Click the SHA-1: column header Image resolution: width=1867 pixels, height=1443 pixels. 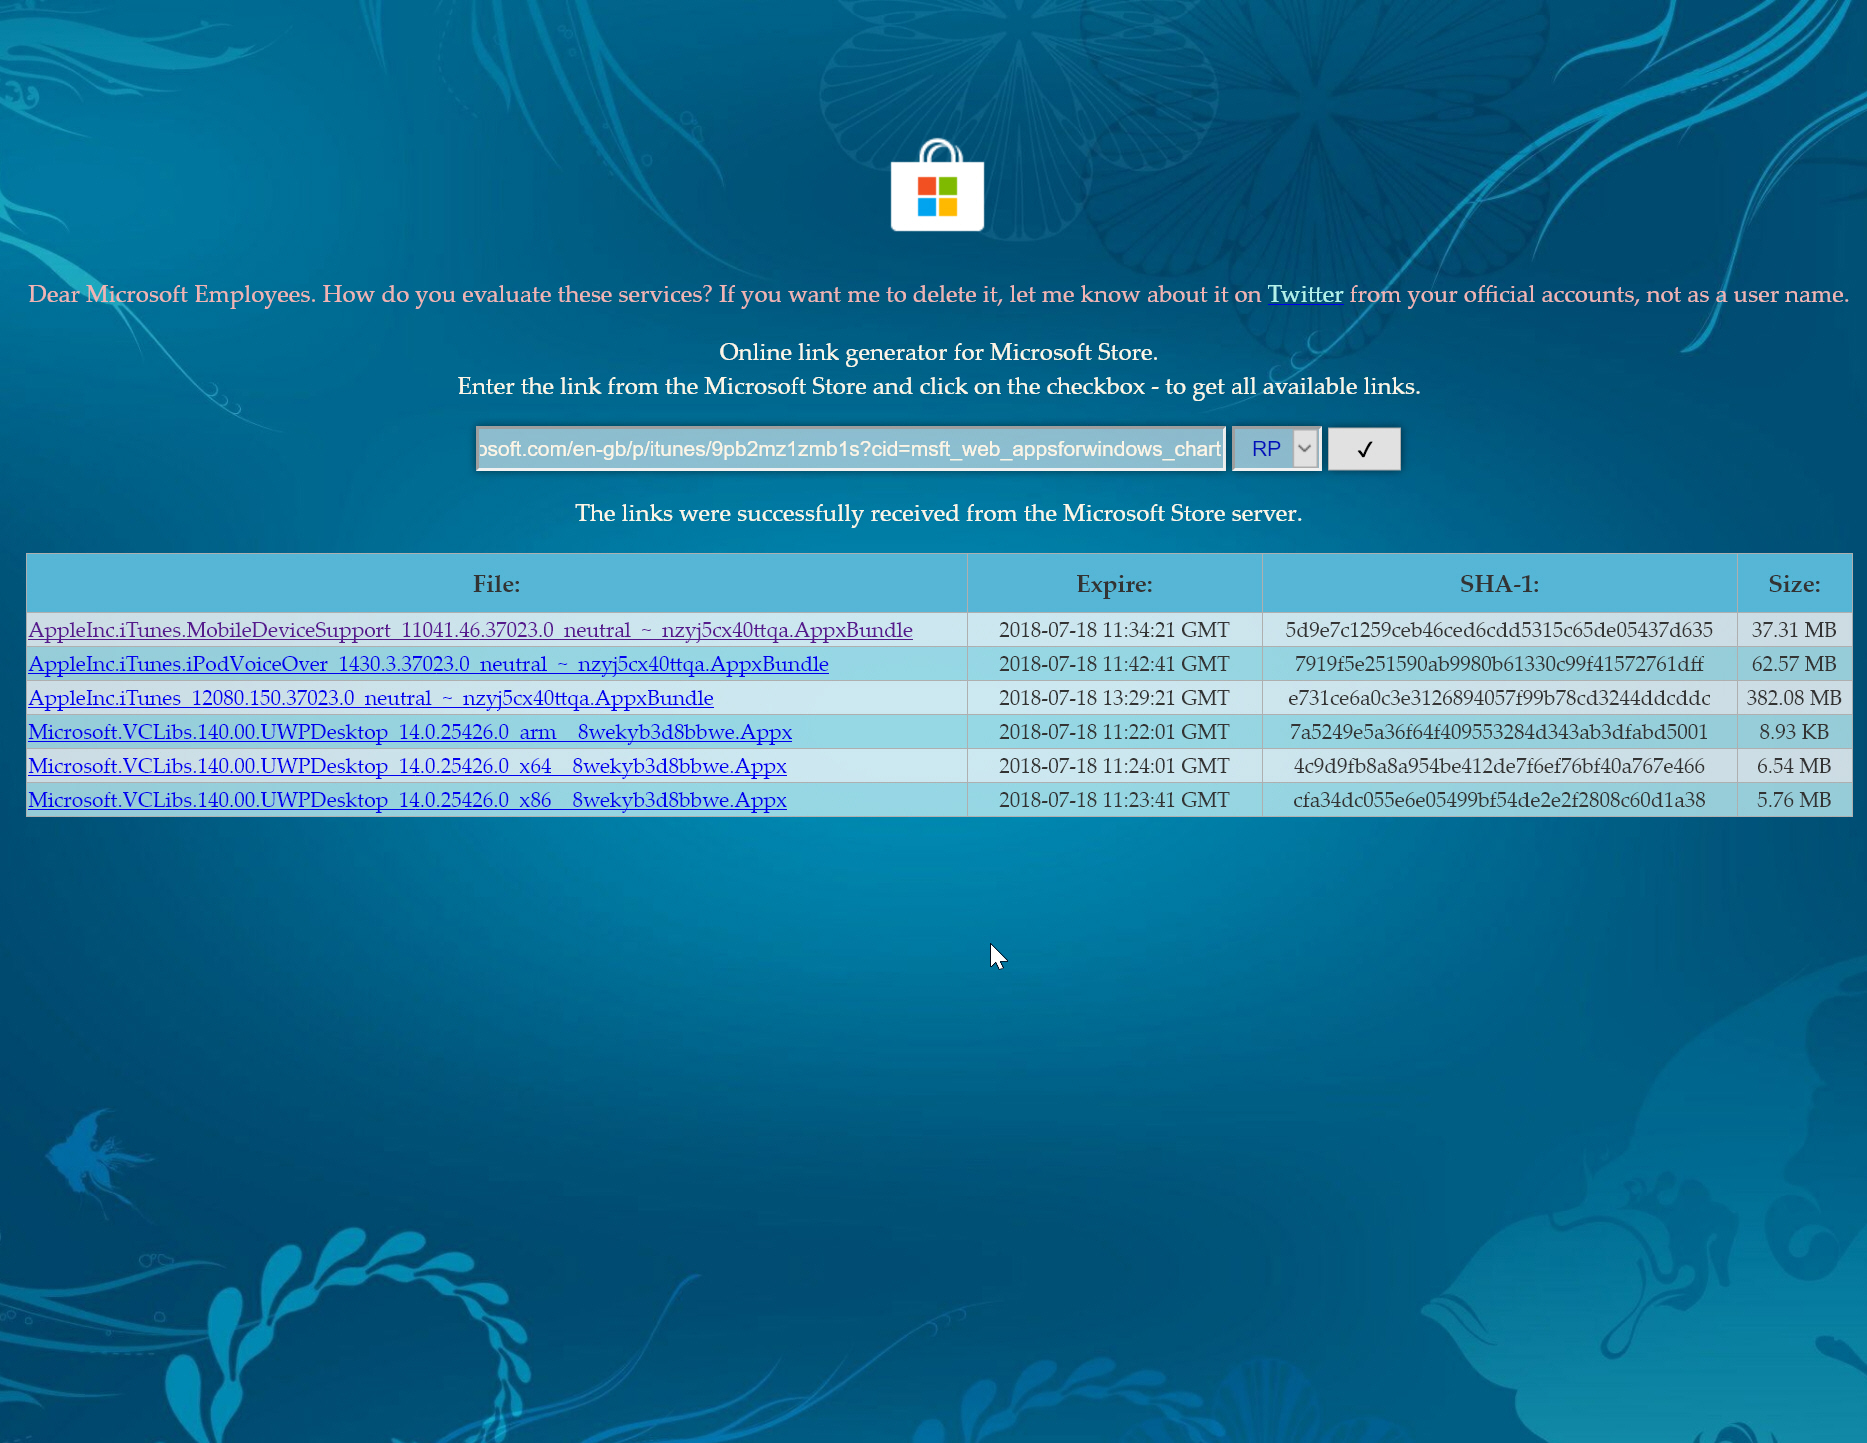click(1499, 584)
